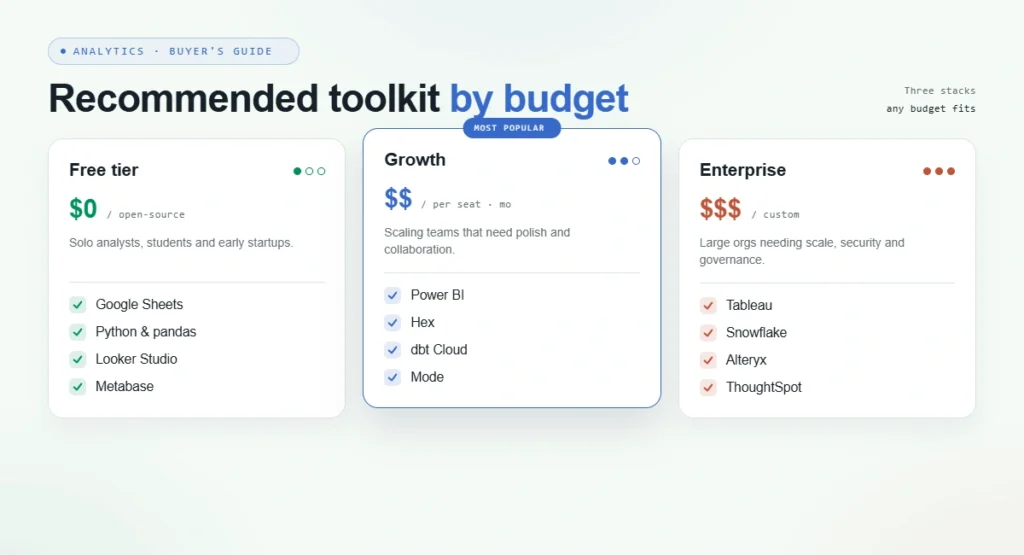The image size is (1024, 555).
Task: Toggle the Tableau checkmark
Action: click(708, 305)
